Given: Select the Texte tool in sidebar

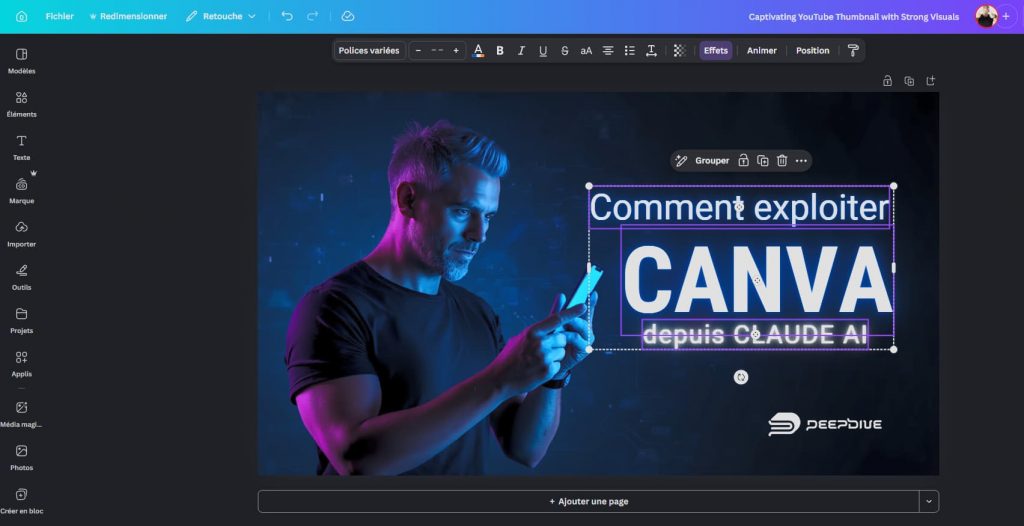Looking at the screenshot, I should pos(21,145).
